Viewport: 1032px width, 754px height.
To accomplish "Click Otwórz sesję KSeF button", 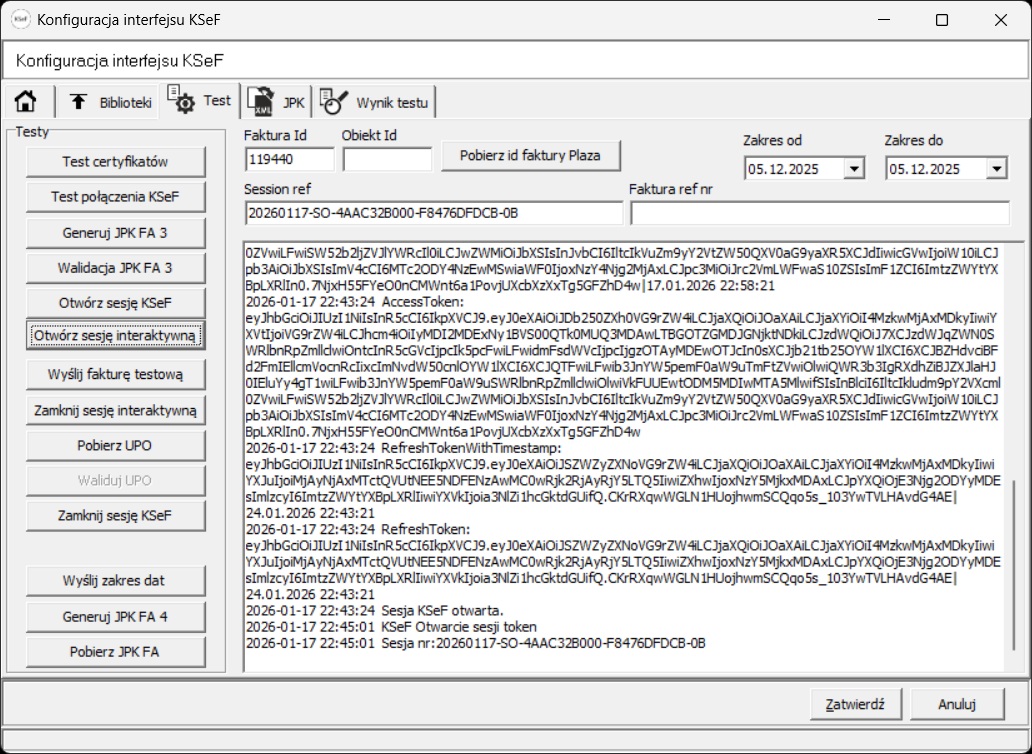I will coord(115,303).
